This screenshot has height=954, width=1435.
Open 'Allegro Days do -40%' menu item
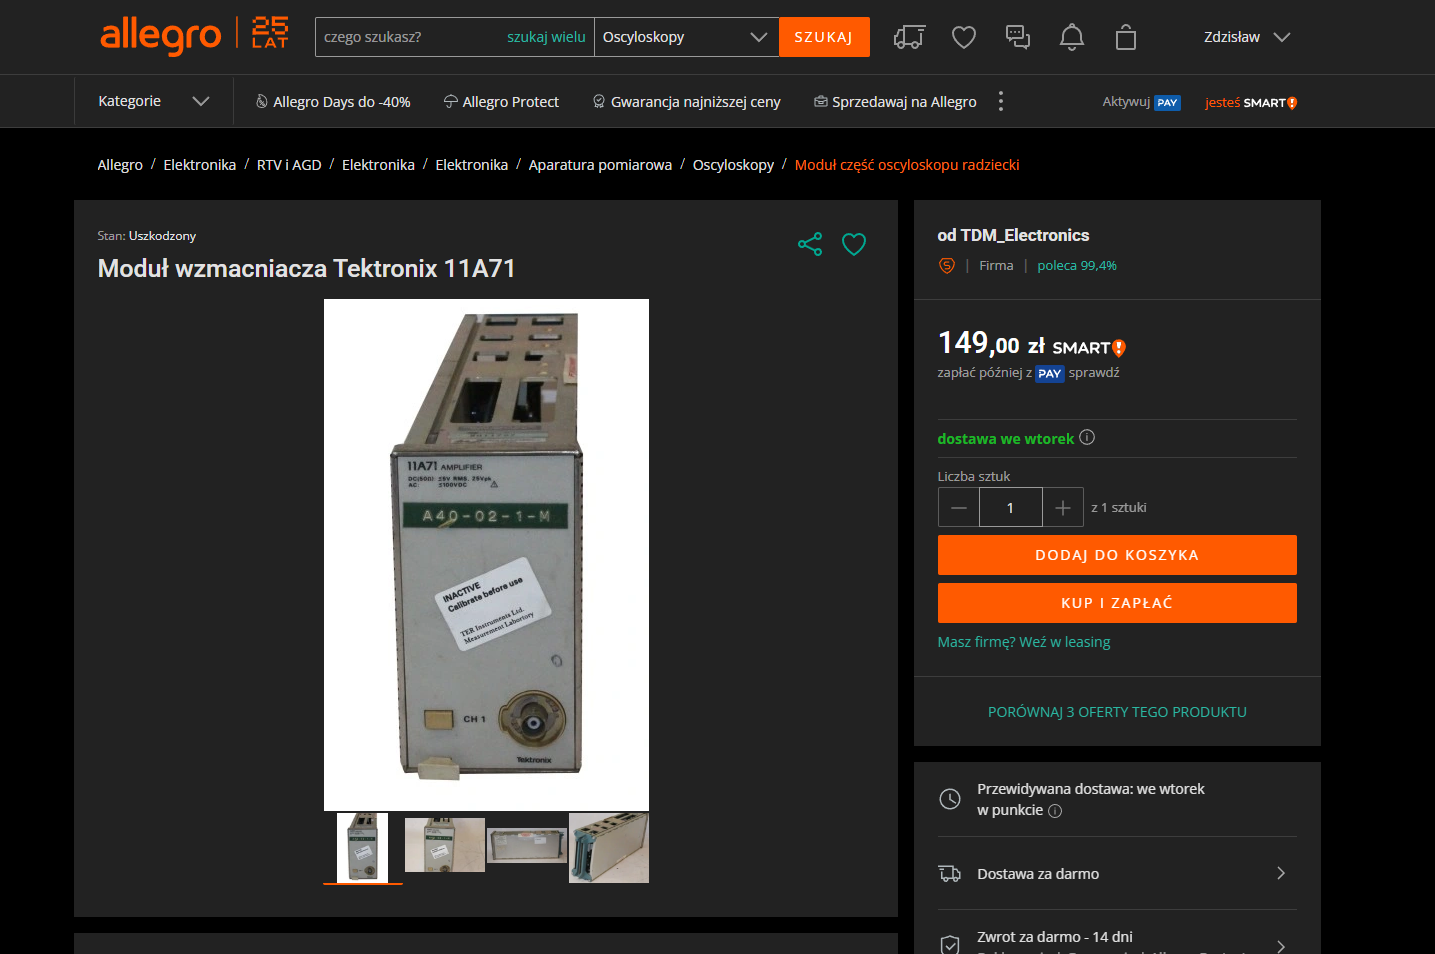coord(333,101)
